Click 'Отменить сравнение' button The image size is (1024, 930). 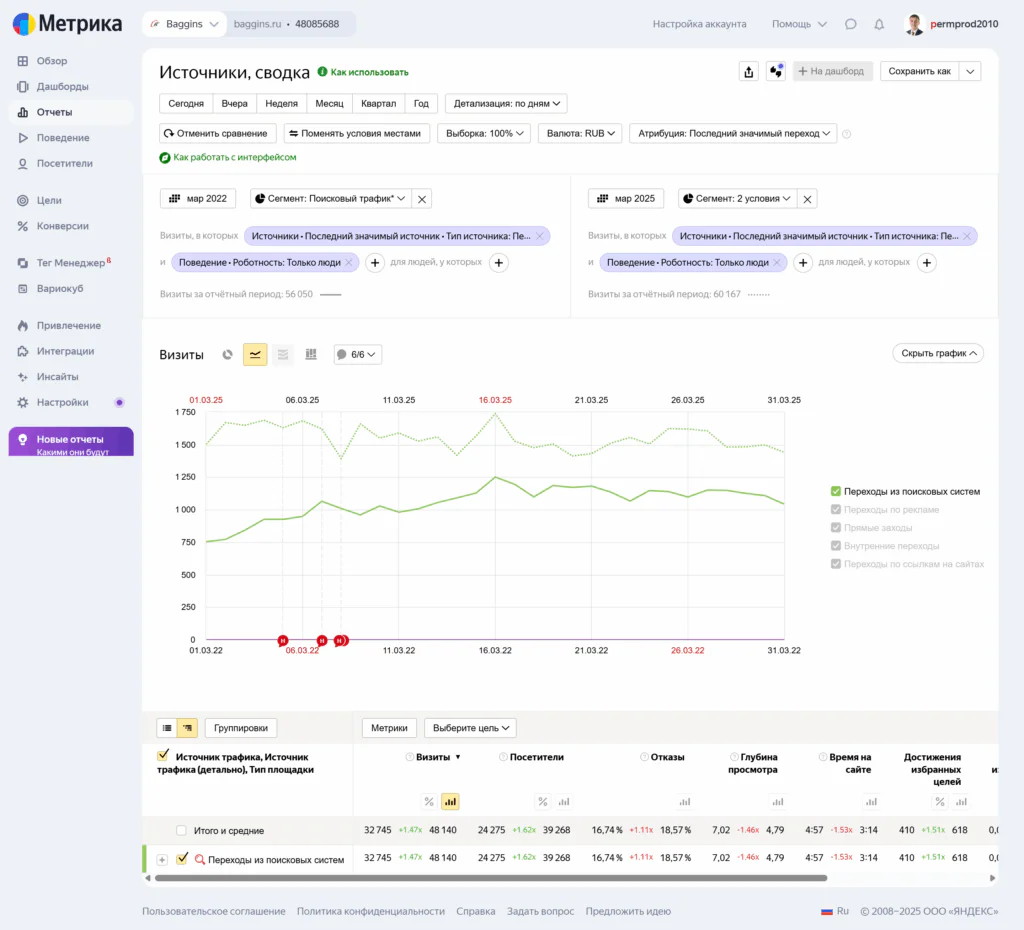click(x=217, y=133)
